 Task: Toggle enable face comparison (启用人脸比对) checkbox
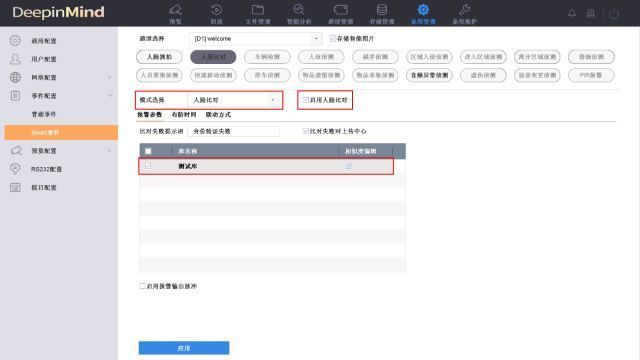click(x=305, y=100)
